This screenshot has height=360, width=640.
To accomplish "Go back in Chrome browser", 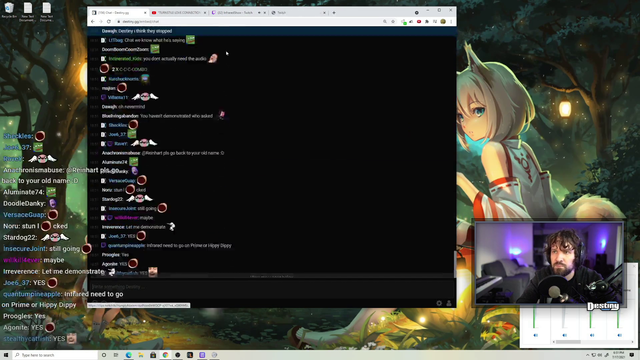I will [x=93, y=21].
